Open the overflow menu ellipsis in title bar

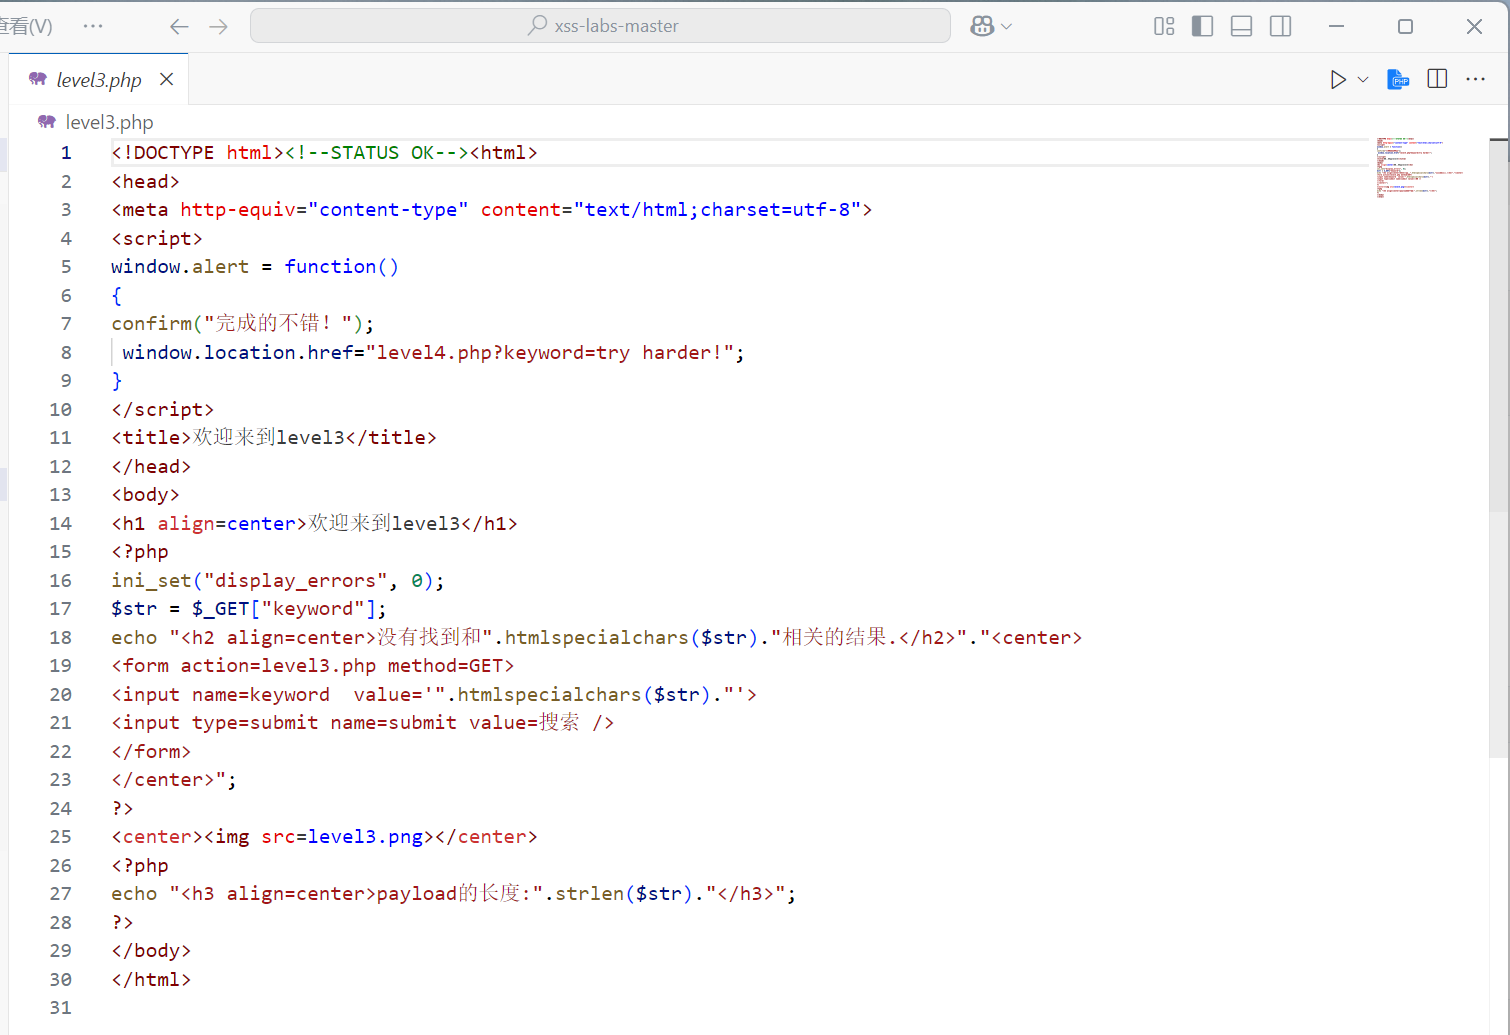tap(93, 26)
